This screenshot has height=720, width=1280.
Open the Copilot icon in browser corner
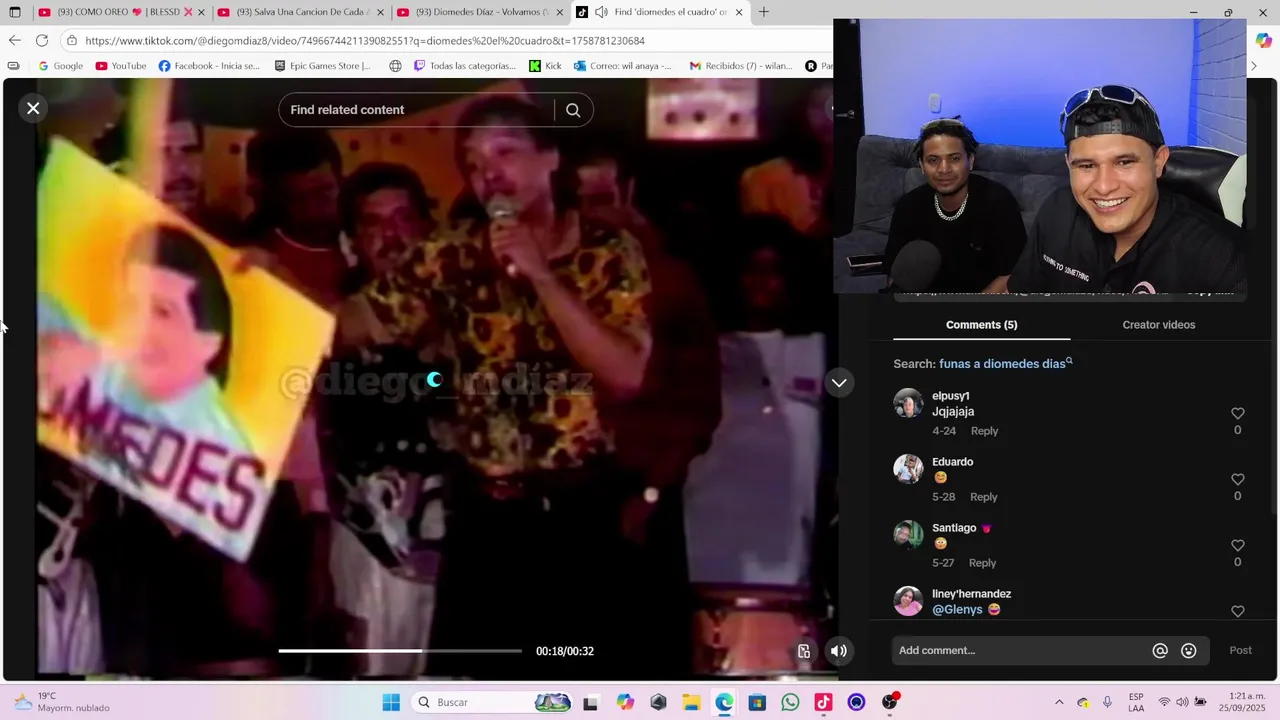pos(1264,41)
